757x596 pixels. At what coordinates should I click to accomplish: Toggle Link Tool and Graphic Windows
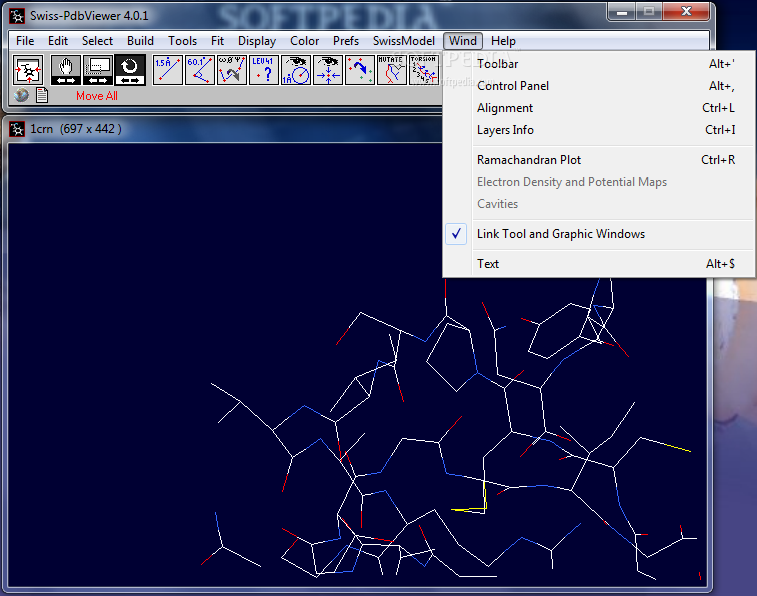tap(599, 234)
